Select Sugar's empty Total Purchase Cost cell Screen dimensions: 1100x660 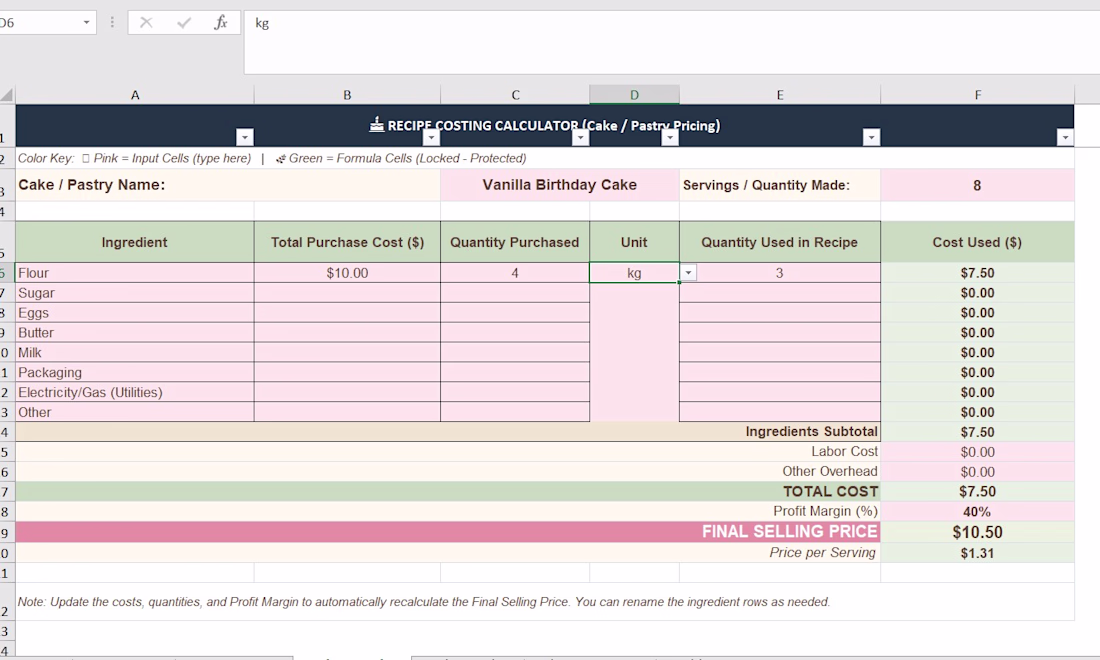coord(347,293)
